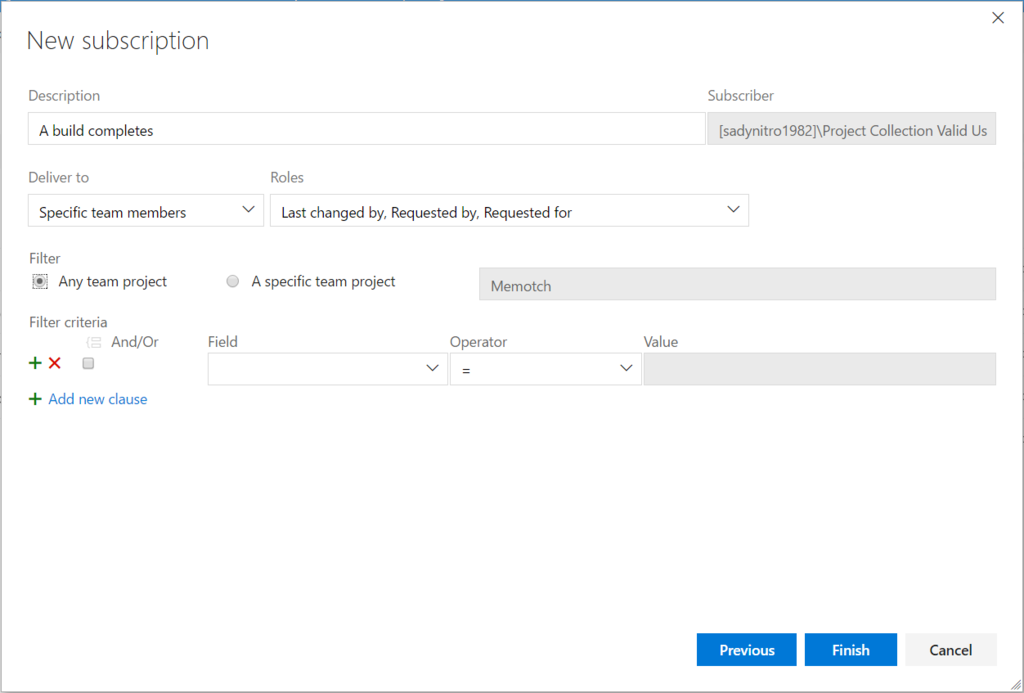This screenshot has width=1024, height=693.
Task: Click the Description text field
Action: click(x=366, y=130)
